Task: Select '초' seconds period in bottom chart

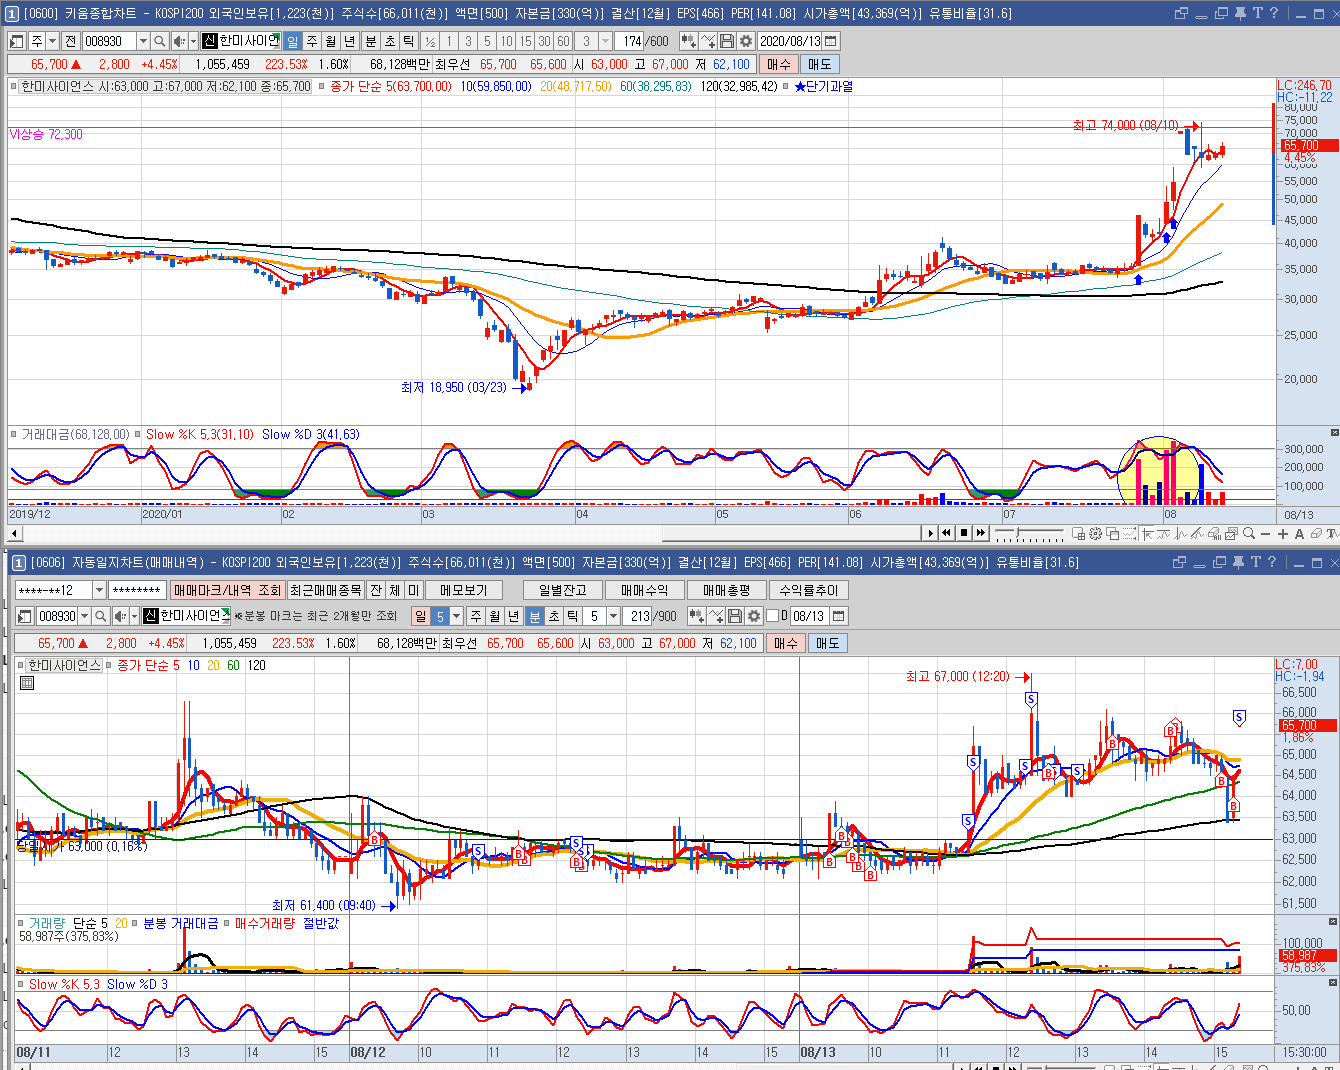Action: tap(554, 616)
